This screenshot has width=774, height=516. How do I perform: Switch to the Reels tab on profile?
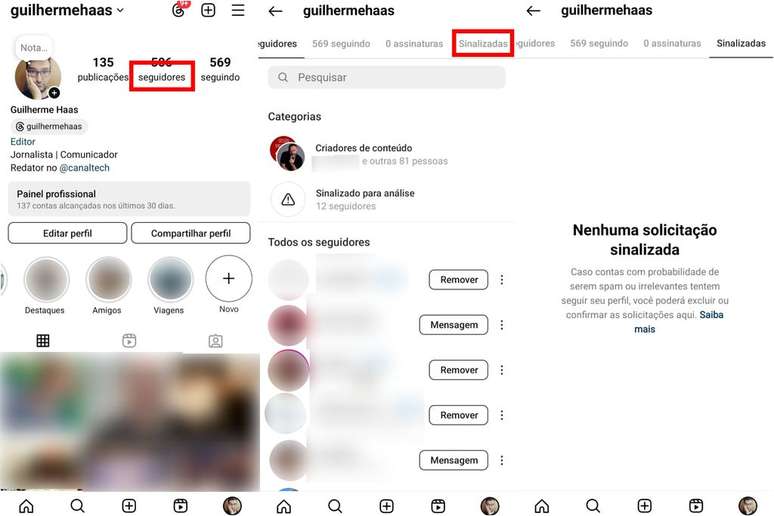click(129, 341)
